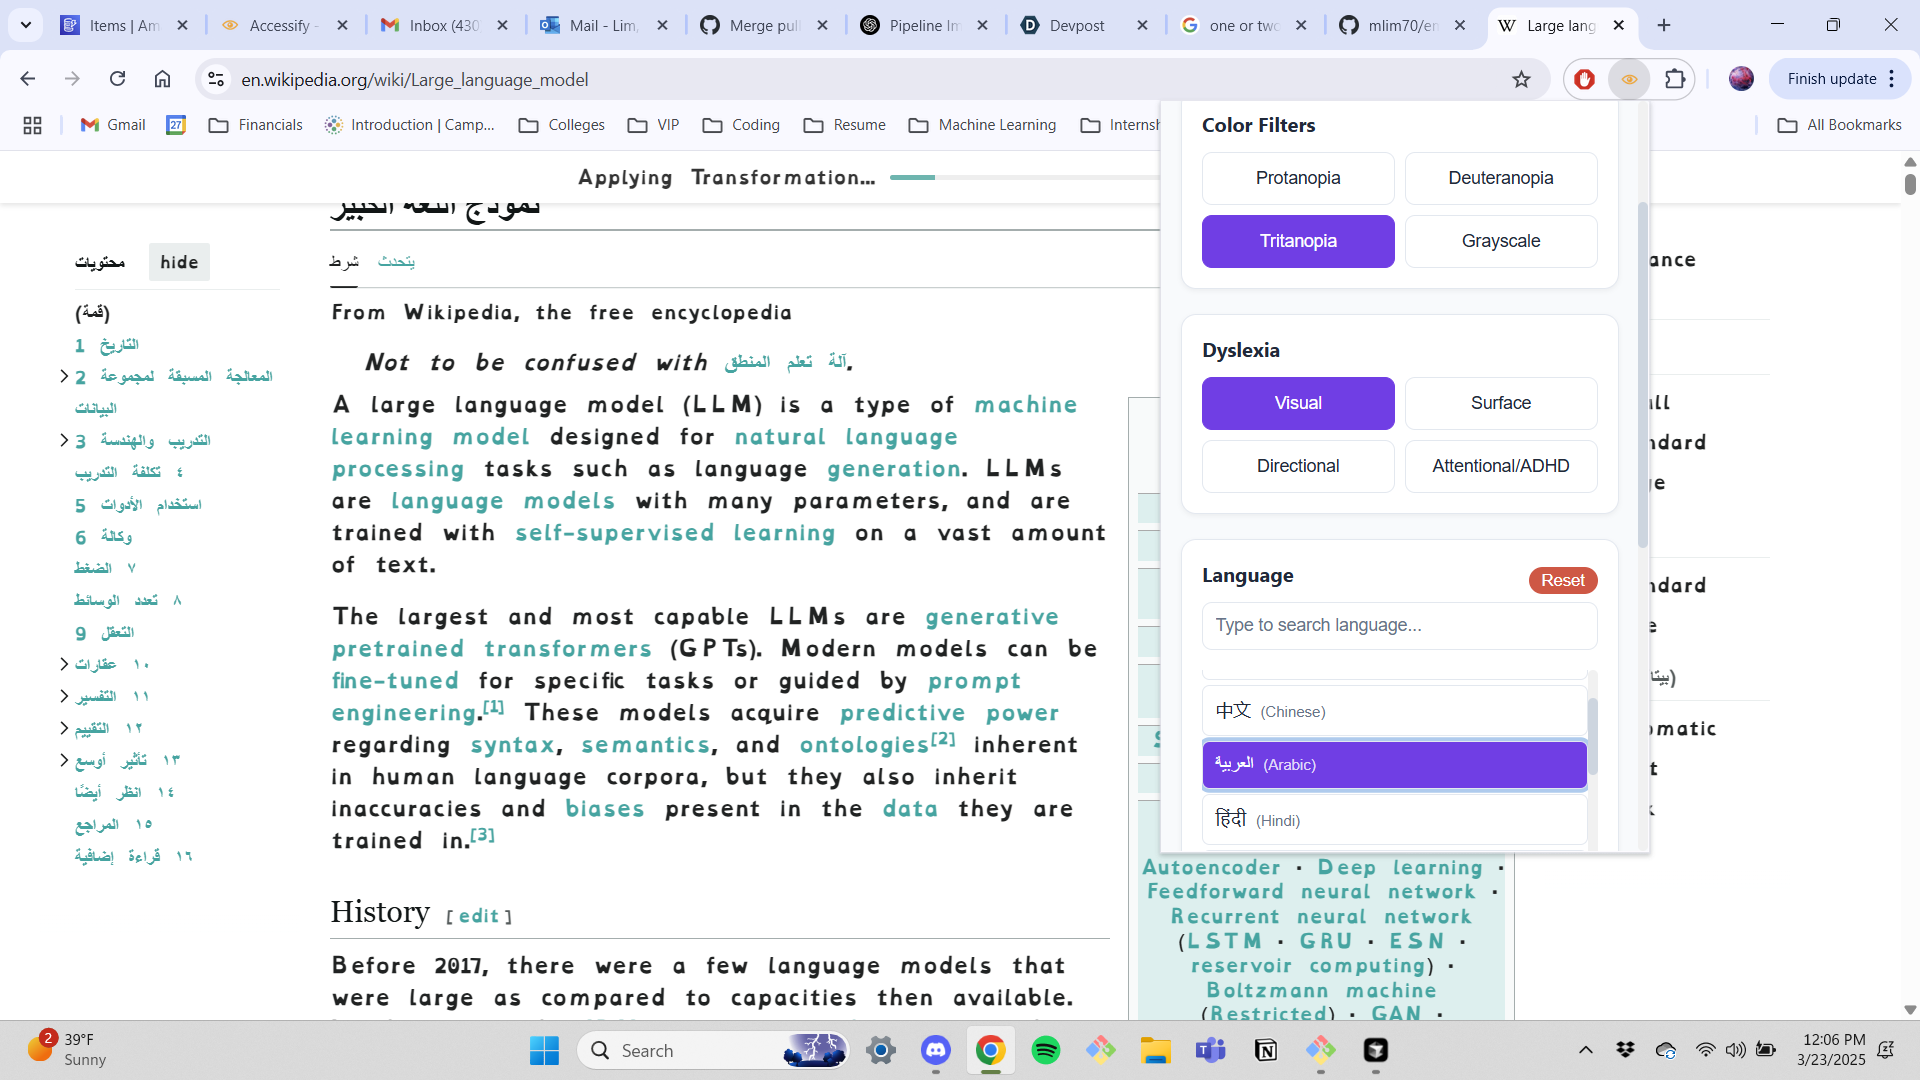1920x1080 pixels.
Task: Bookmark this page with the star icon
Action: [x=1521, y=79]
